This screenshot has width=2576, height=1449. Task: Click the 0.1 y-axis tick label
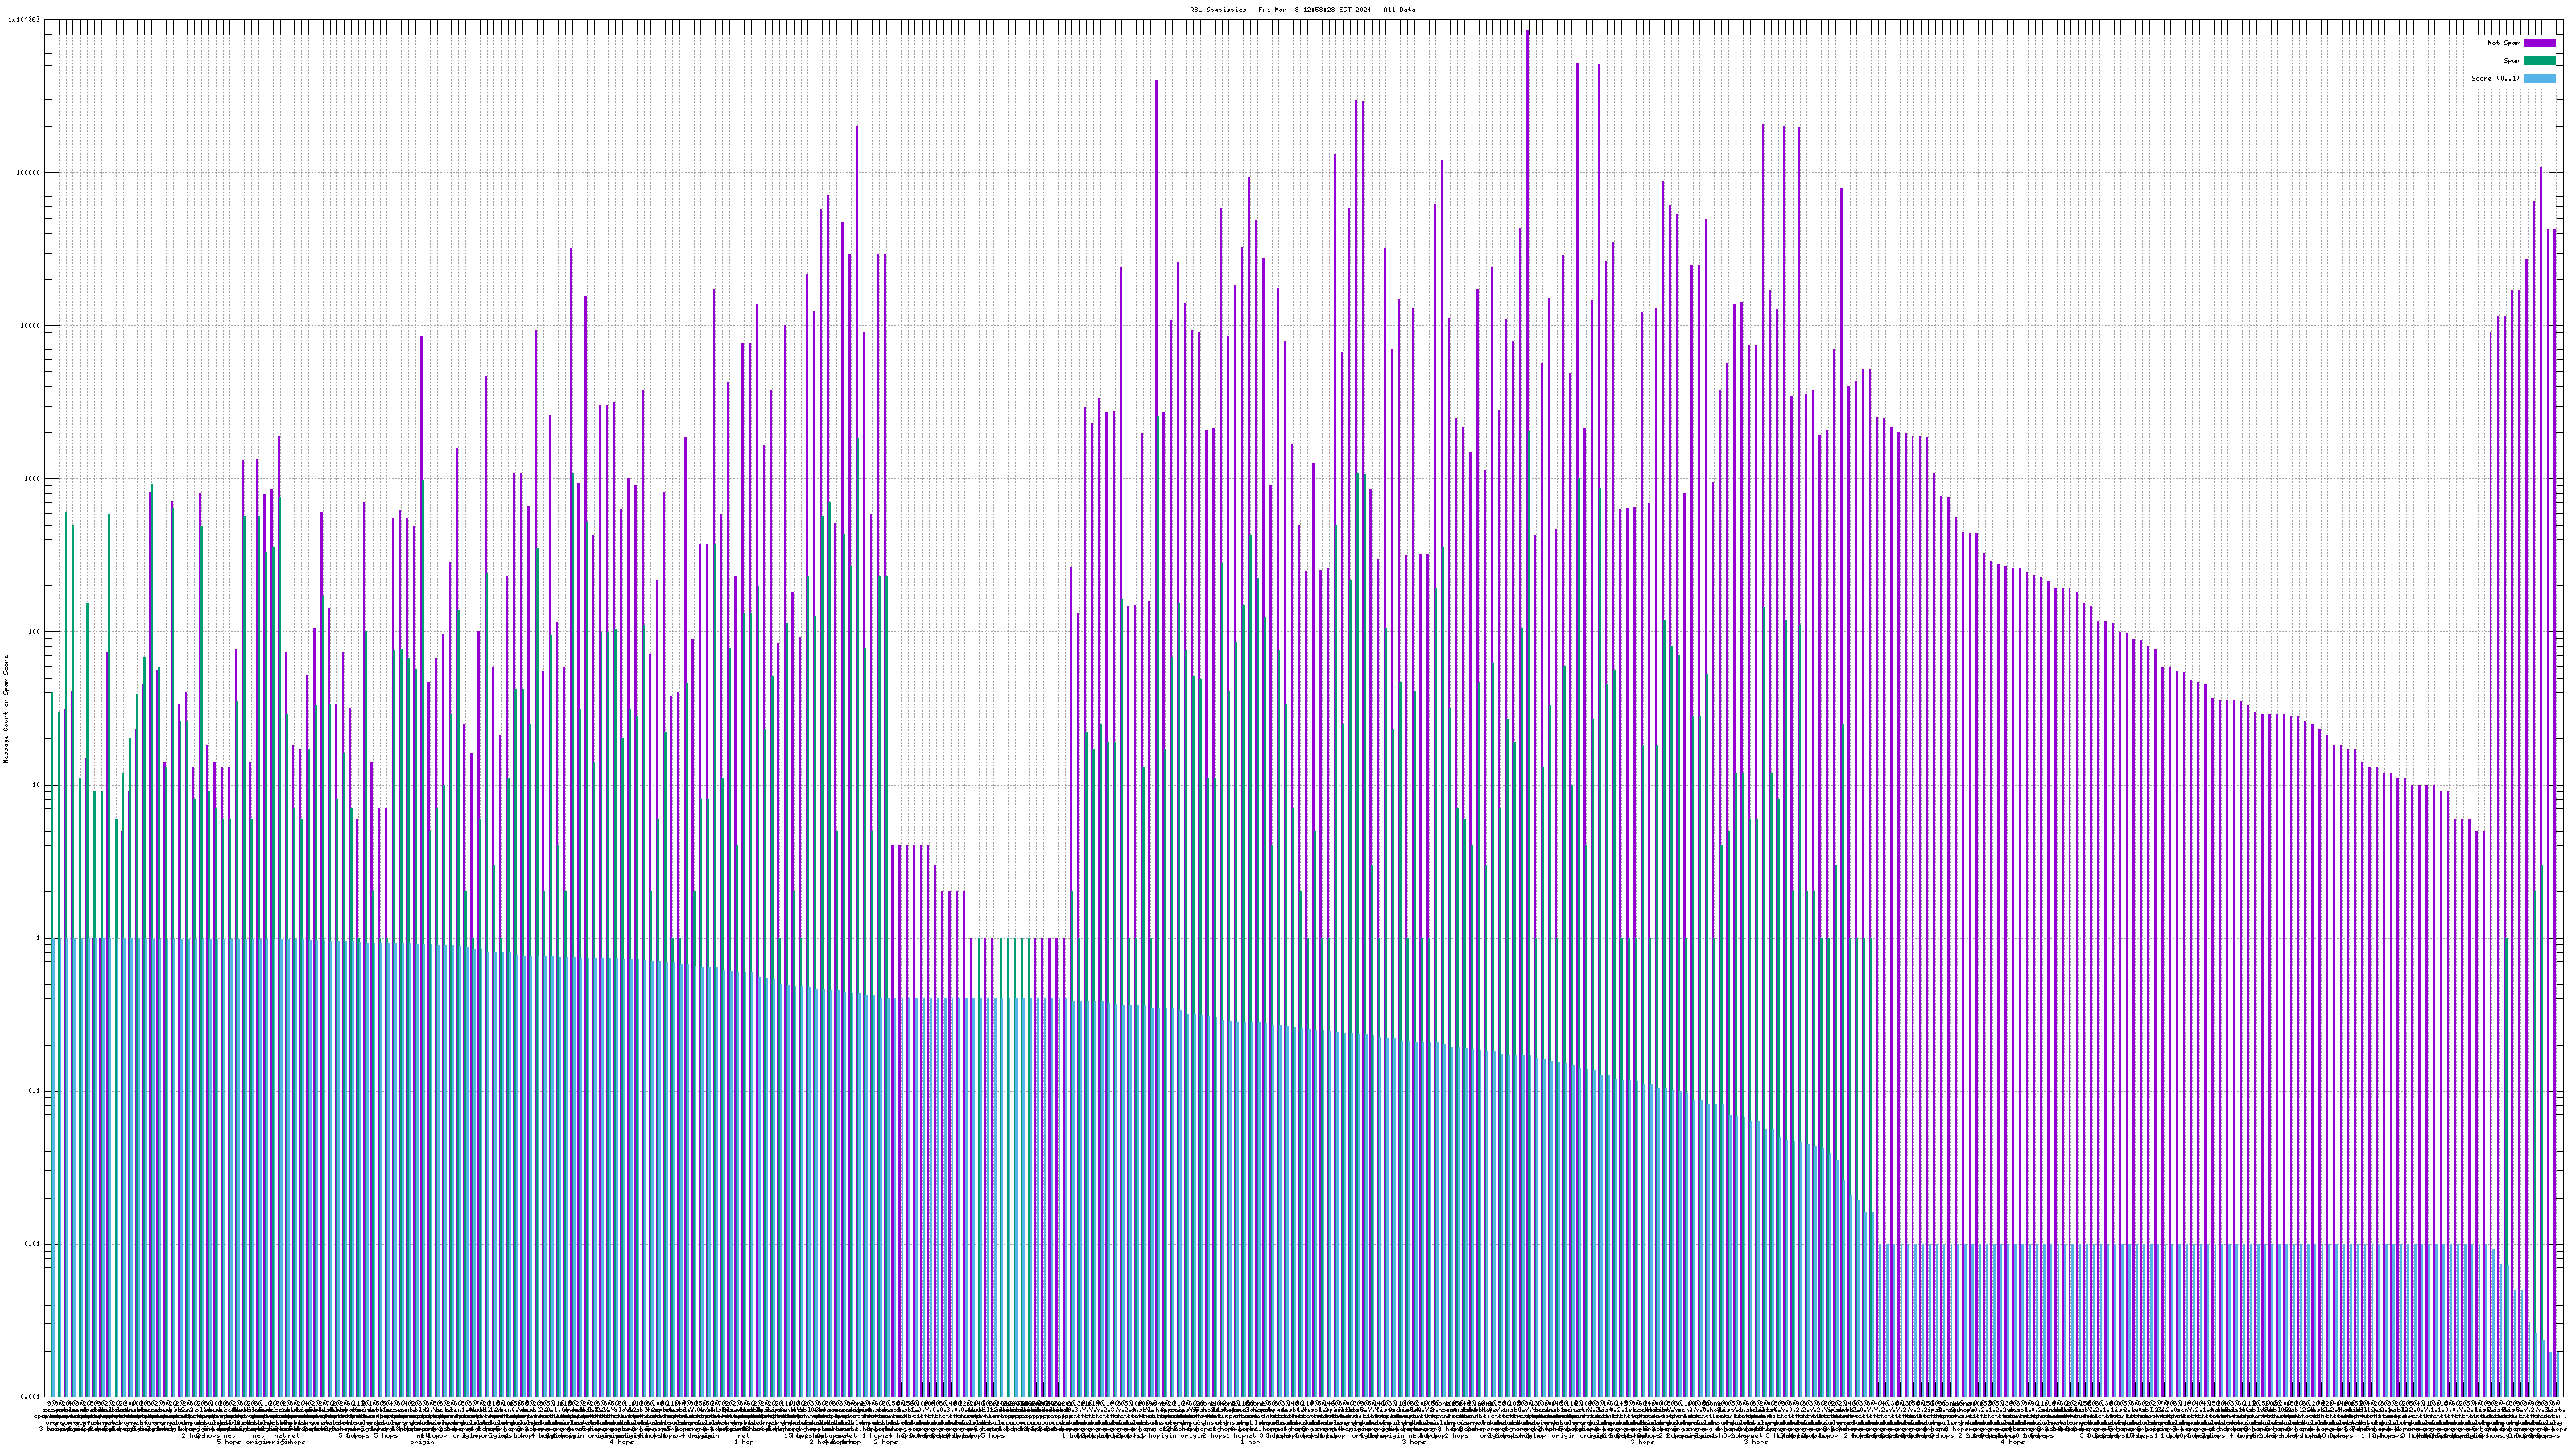[35, 1091]
